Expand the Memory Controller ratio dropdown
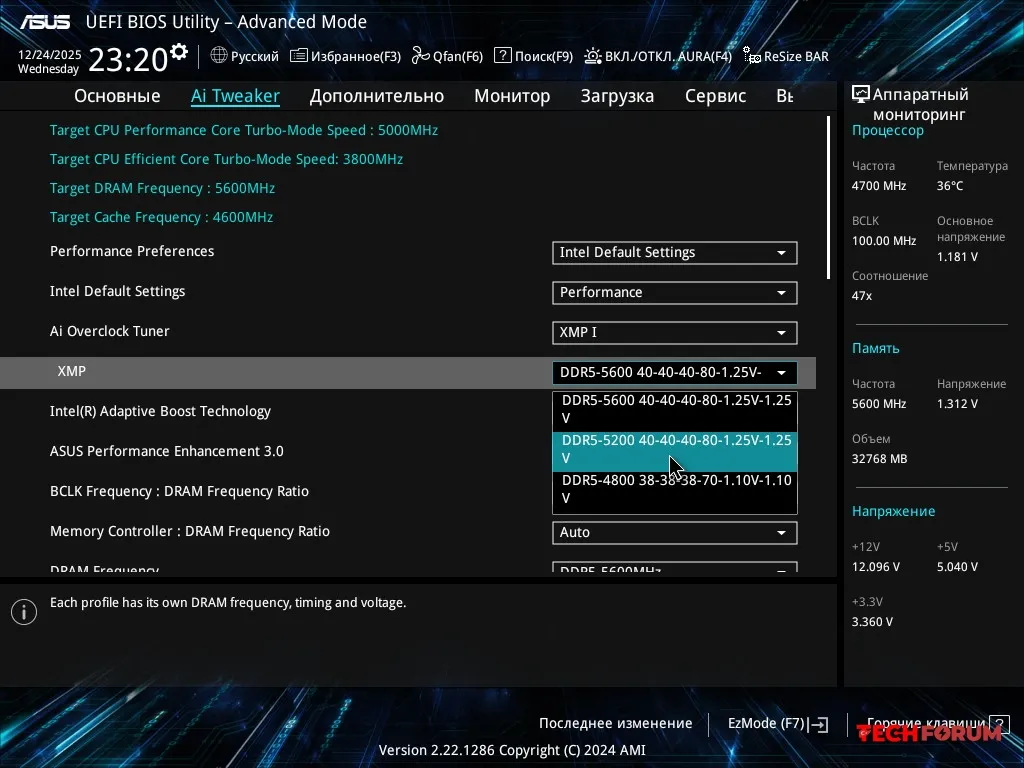The height and width of the screenshot is (768, 1024). [x=674, y=533]
